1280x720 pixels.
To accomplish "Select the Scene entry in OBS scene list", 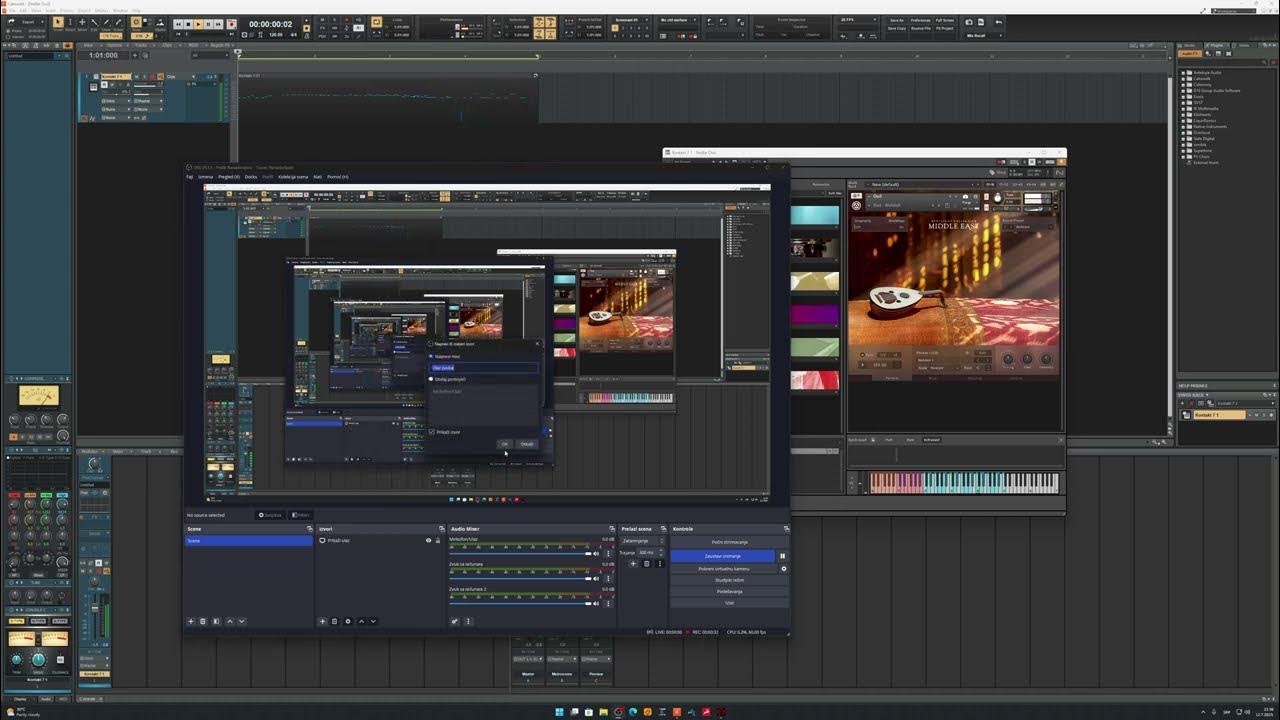I will coord(248,541).
